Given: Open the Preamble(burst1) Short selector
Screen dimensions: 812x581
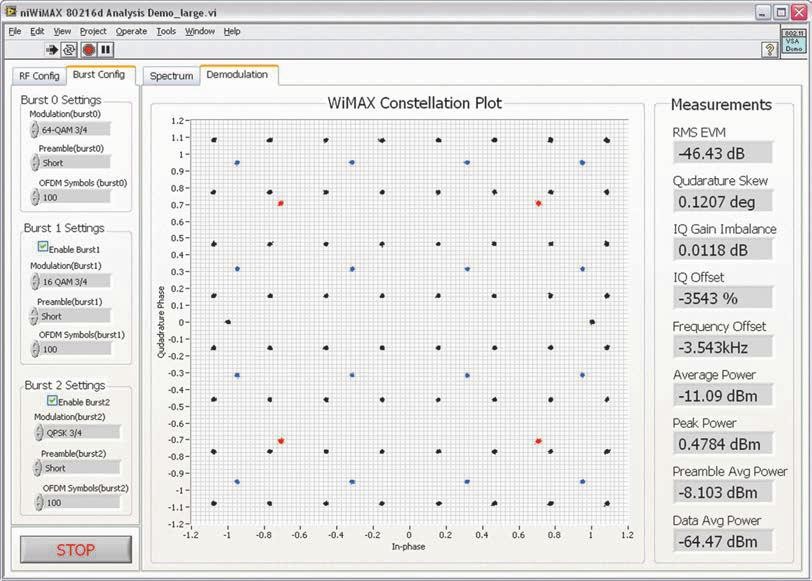Looking at the screenshot, I should pyautogui.click(x=70, y=316).
